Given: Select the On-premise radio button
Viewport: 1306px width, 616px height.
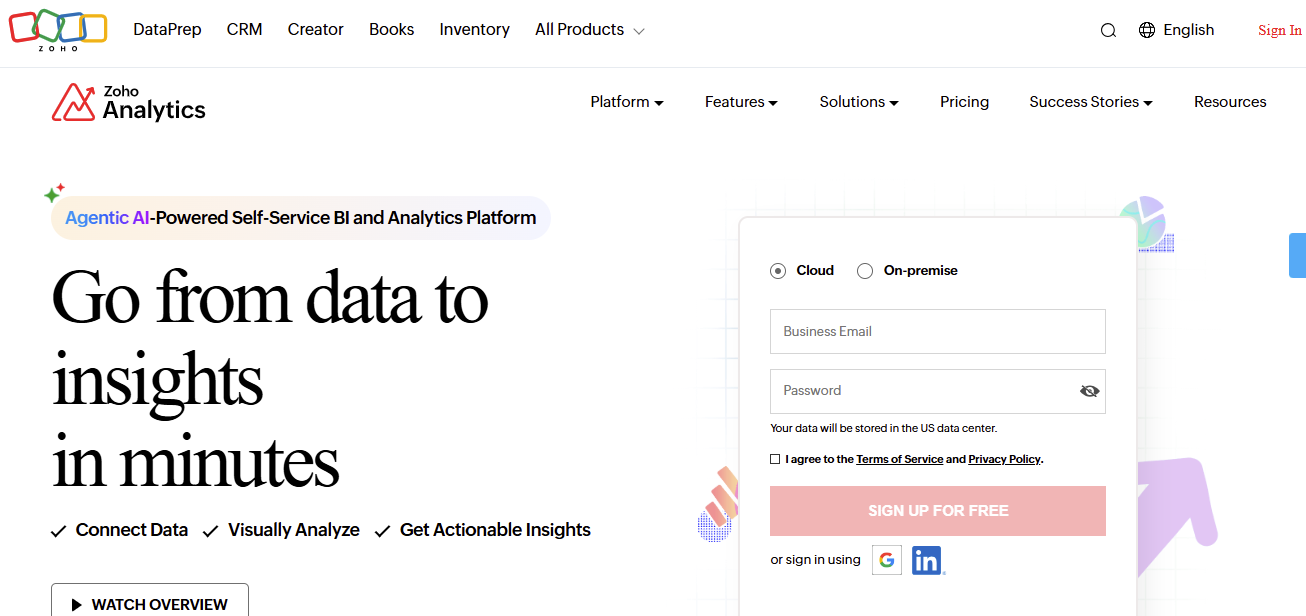Looking at the screenshot, I should (x=865, y=270).
